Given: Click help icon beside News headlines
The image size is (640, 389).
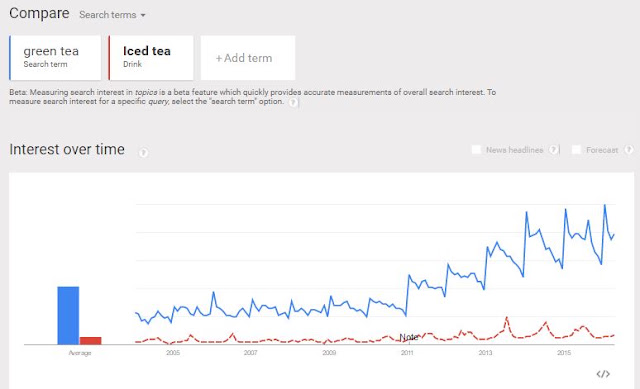Looking at the screenshot, I should pyautogui.click(x=553, y=150).
